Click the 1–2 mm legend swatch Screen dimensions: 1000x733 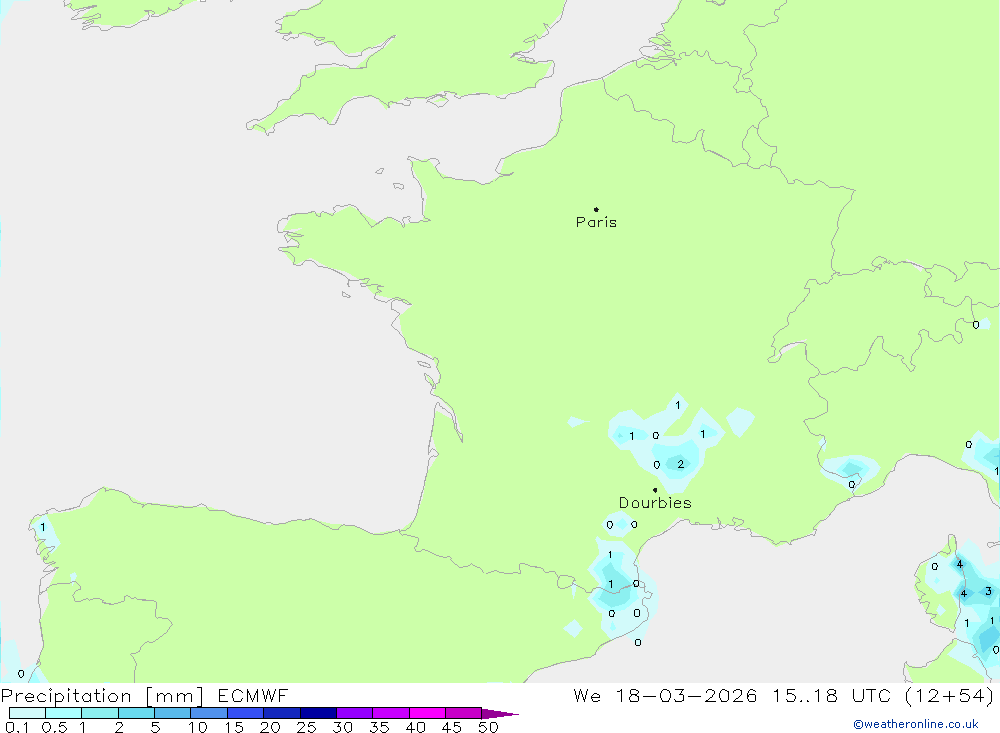(x=100, y=713)
